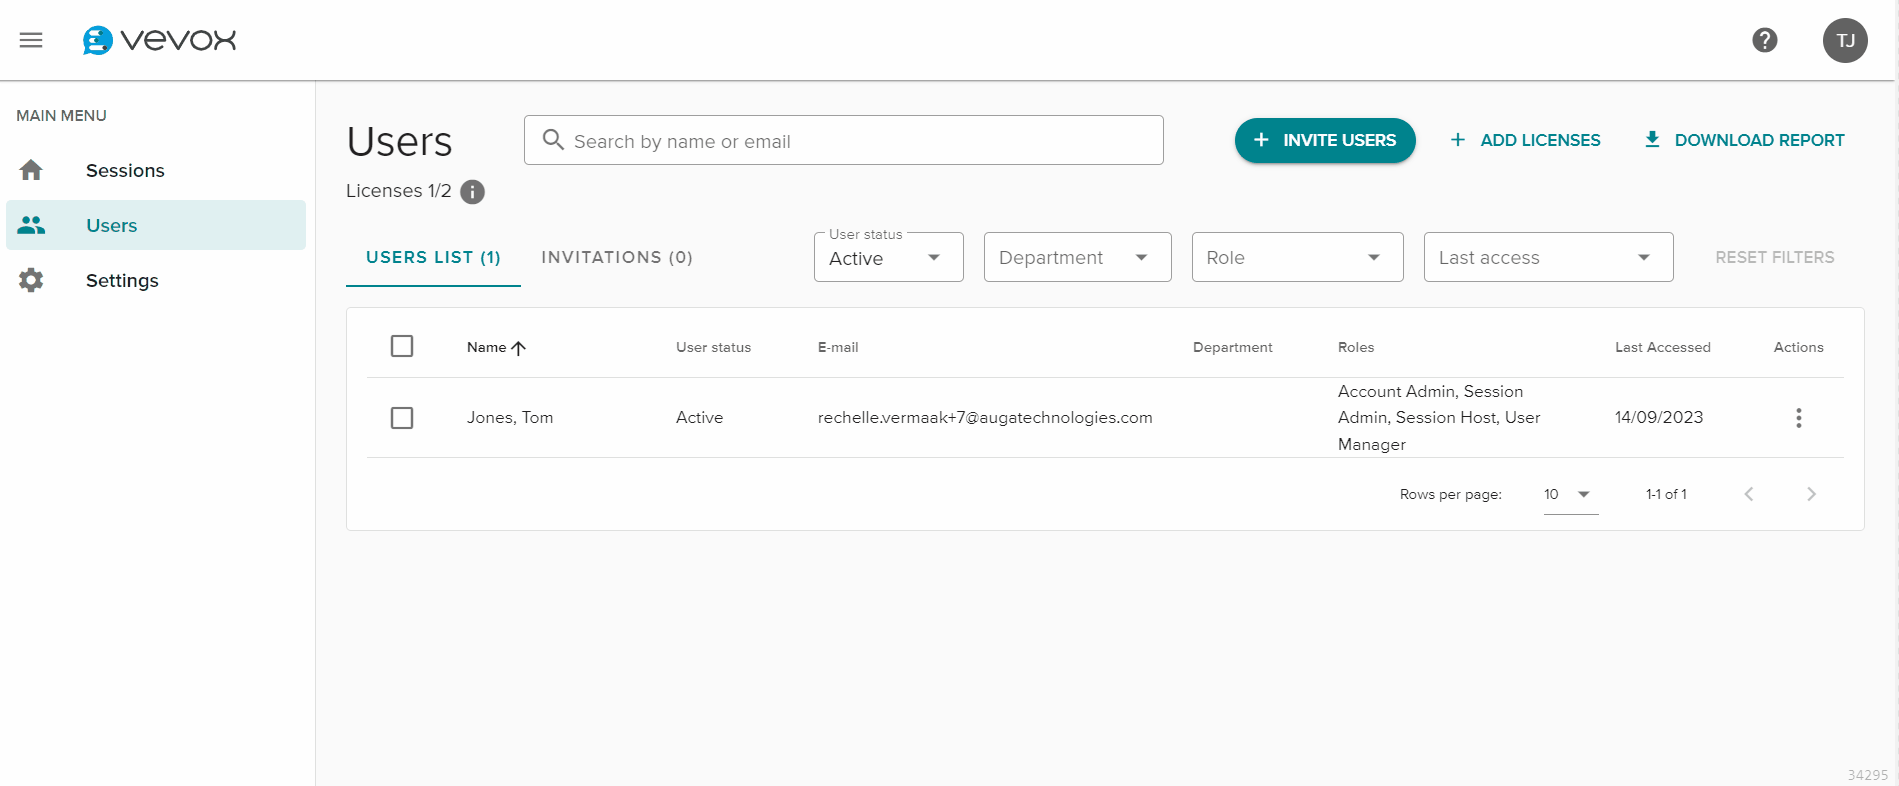Viewport: 1899px width, 786px height.
Task: Click the Department column header
Action: click(x=1232, y=348)
